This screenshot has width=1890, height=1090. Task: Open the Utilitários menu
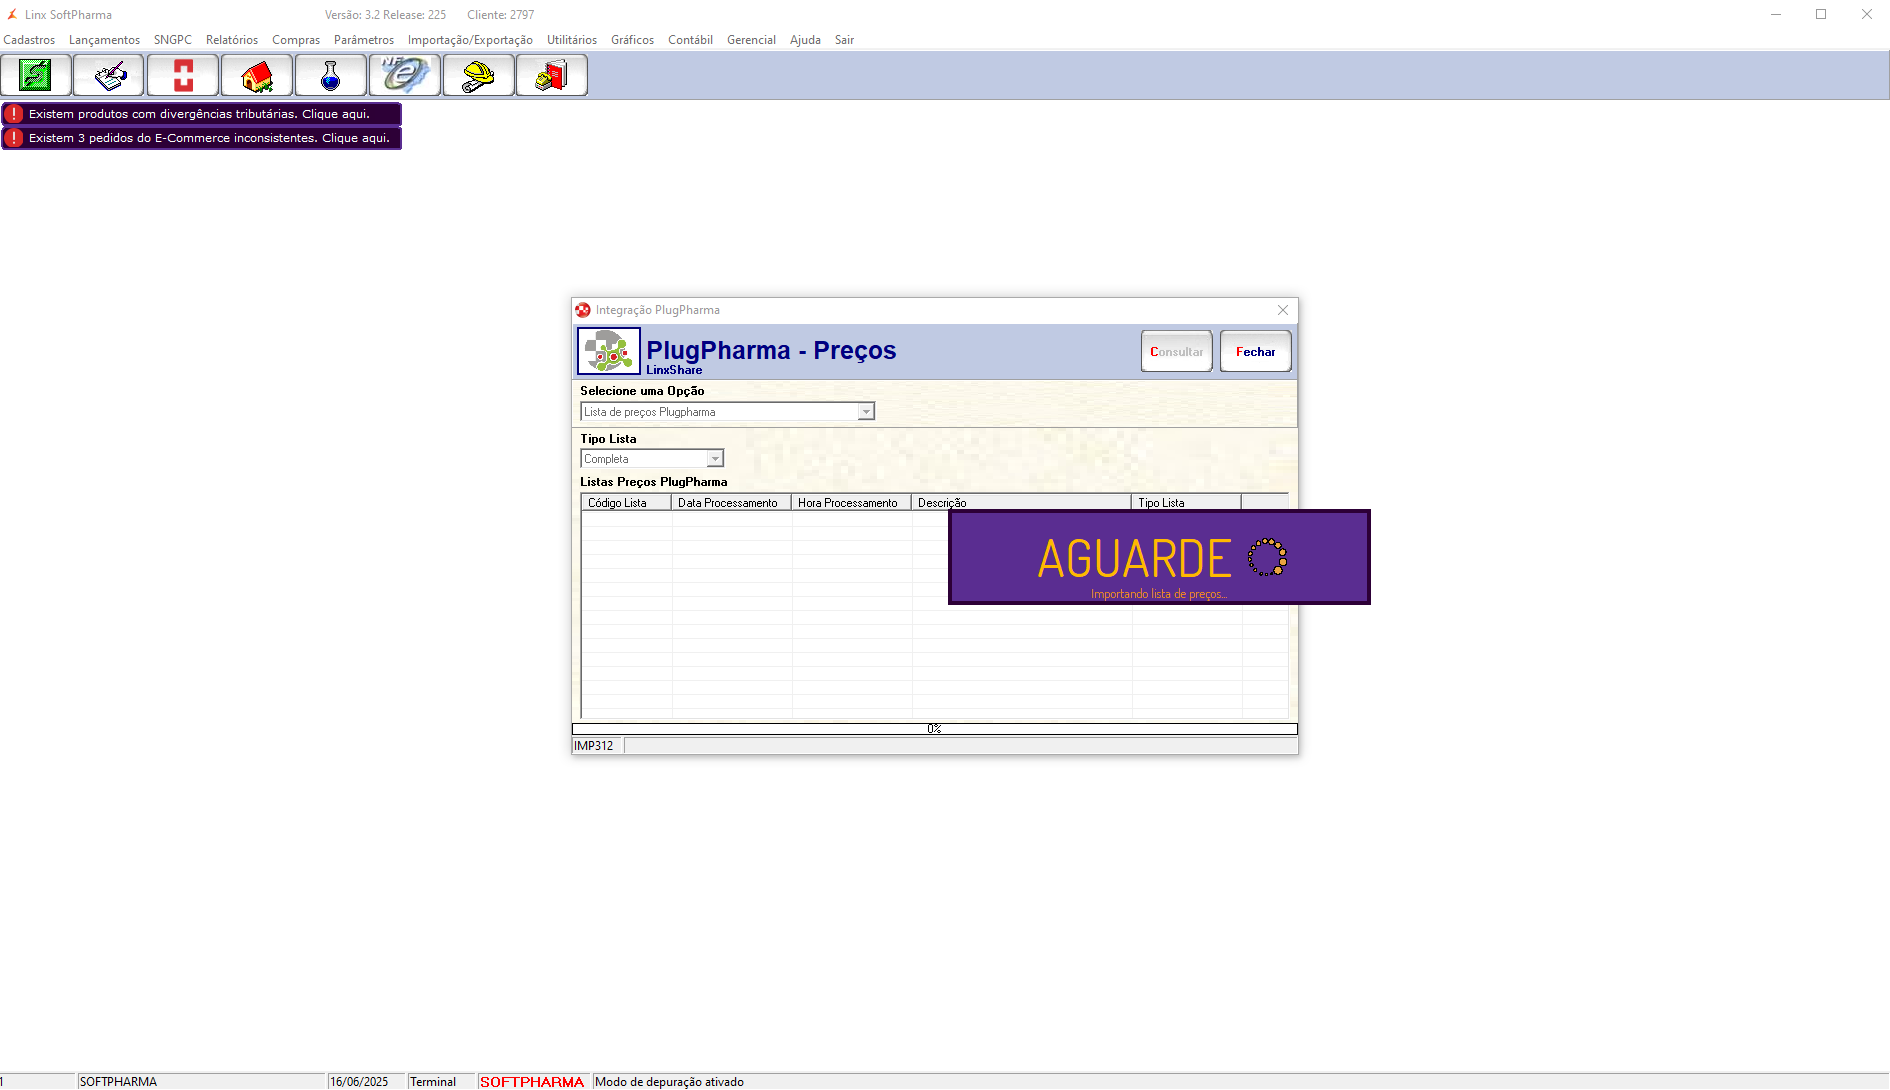[572, 40]
